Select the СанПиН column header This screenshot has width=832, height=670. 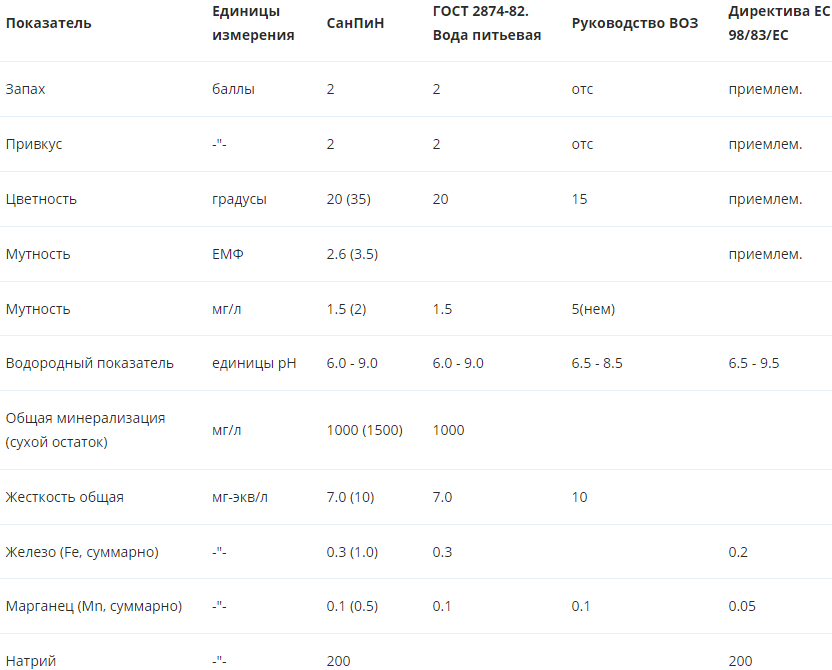point(355,23)
